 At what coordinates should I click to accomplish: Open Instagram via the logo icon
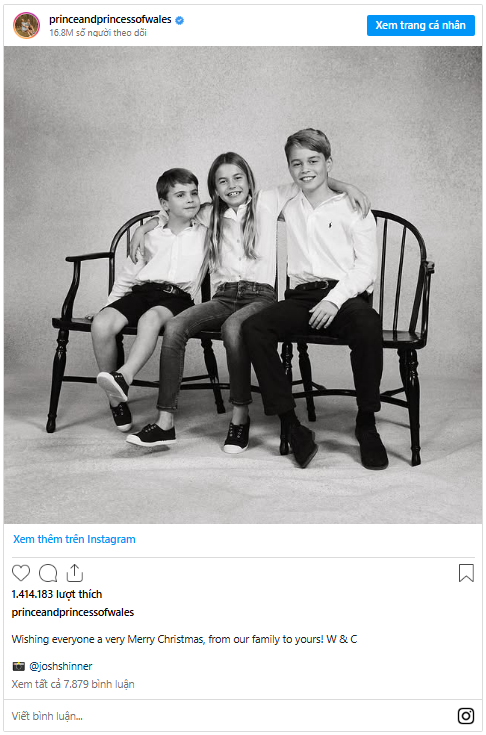(x=465, y=716)
